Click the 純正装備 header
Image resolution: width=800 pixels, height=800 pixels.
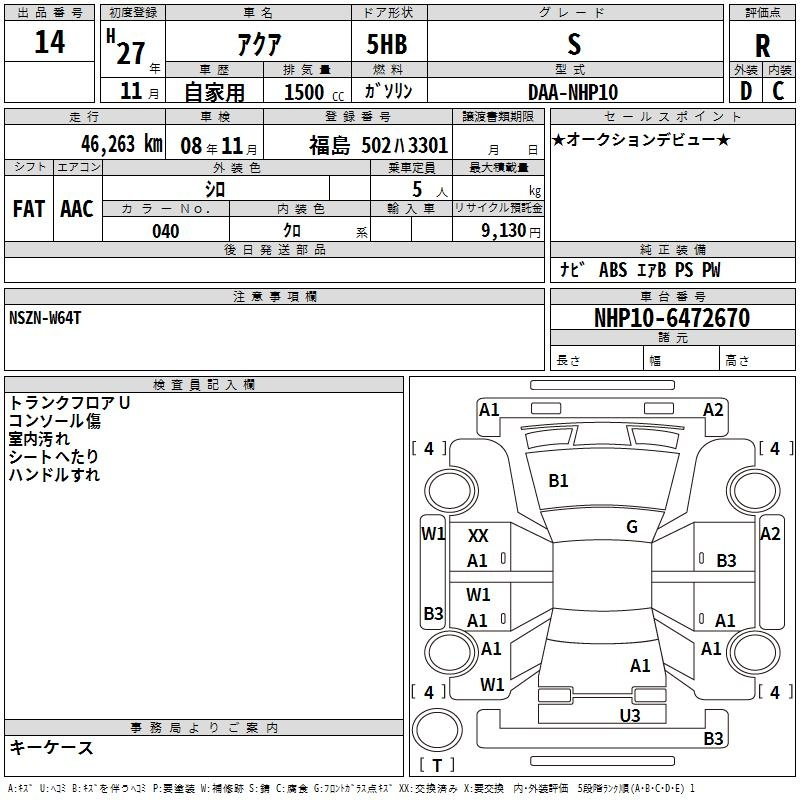click(672, 249)
